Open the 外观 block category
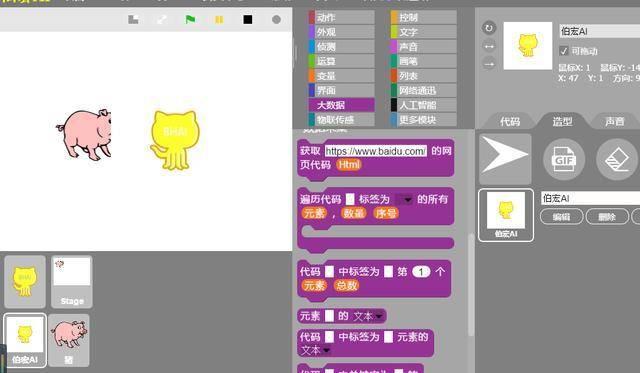640x373 pixels. (342, 32)
